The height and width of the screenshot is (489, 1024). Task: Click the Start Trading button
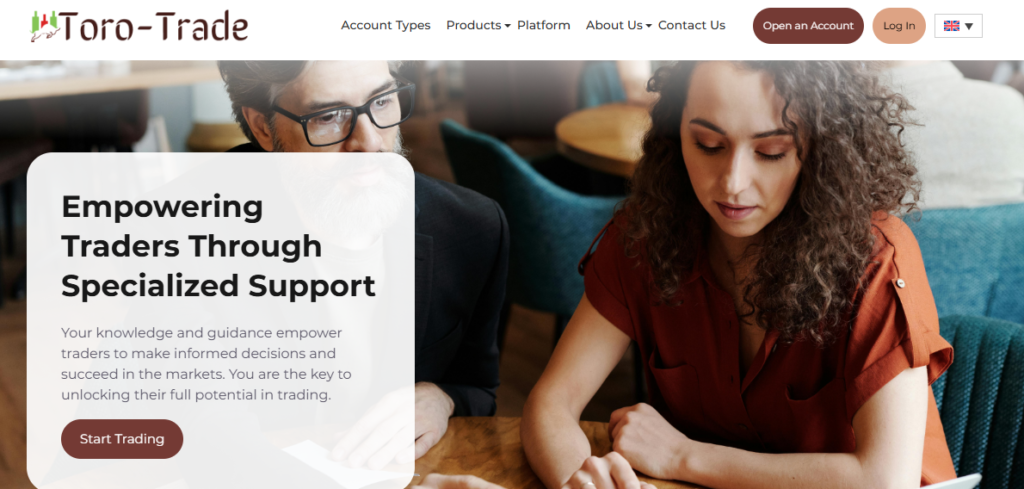pos(122,439)
